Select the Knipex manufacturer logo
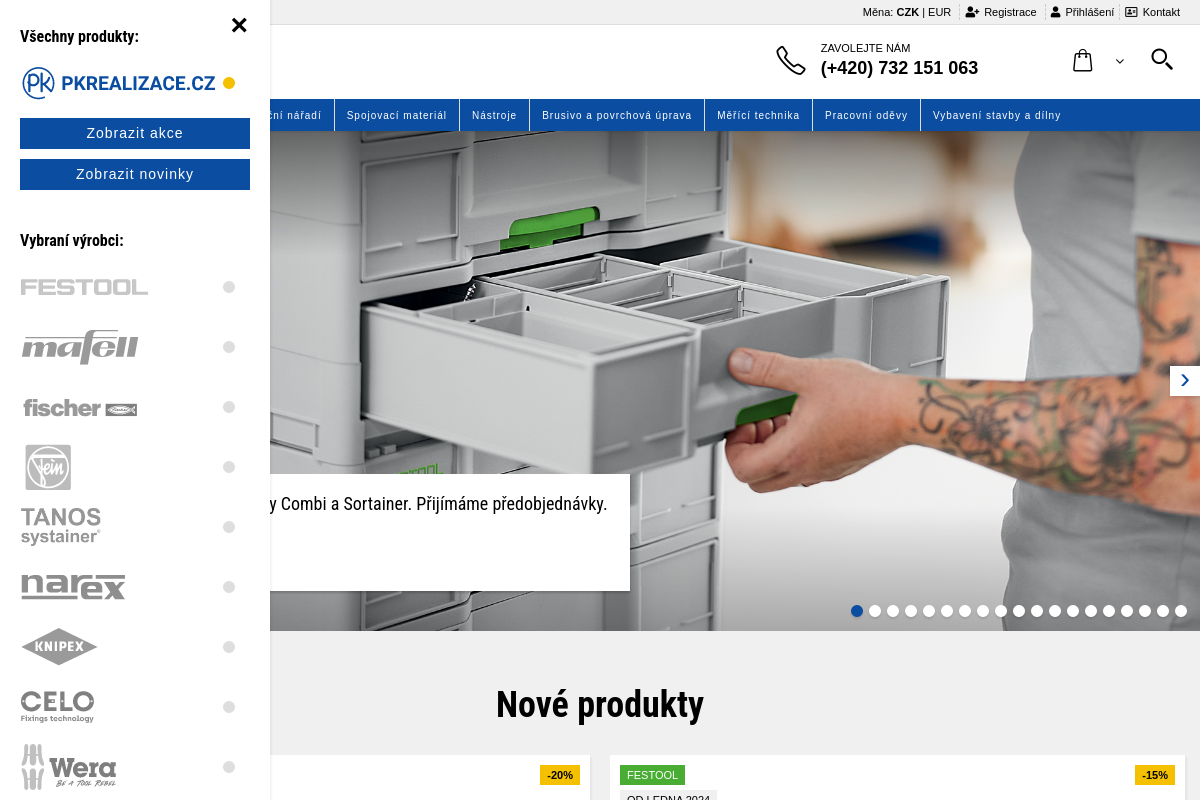Screen dimensions: 1200x800 (60, 647)
